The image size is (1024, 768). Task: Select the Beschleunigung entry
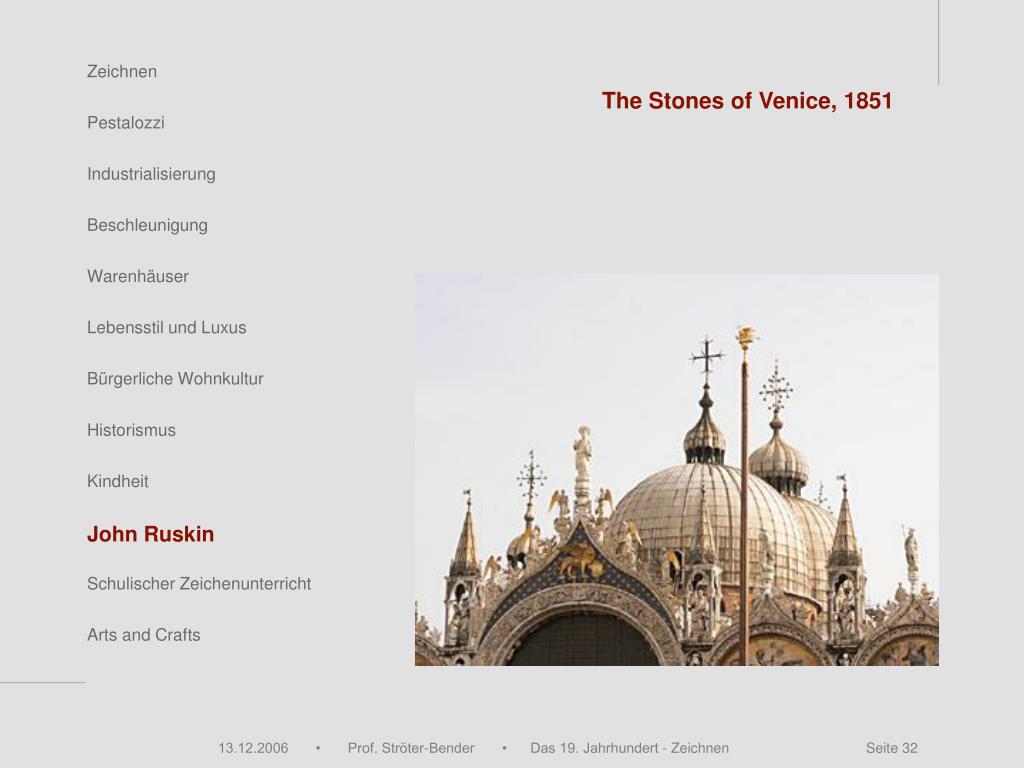point(148,225)
